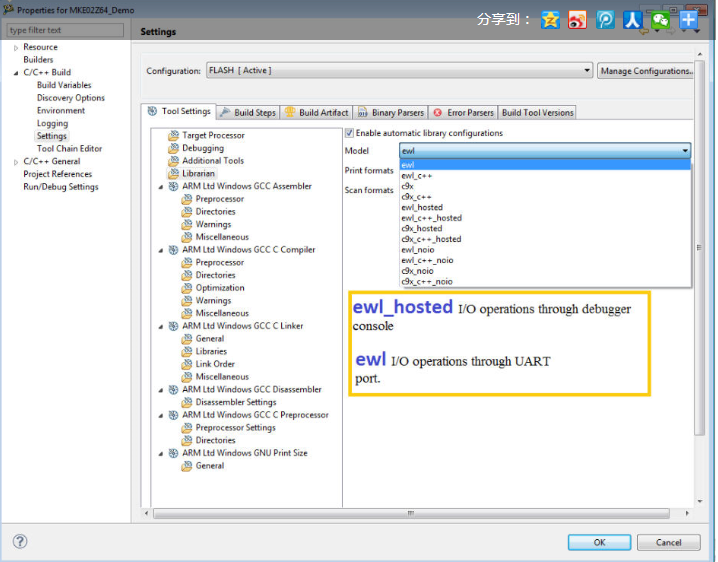Click the Debugging settings icon

[x=174, y=148]
